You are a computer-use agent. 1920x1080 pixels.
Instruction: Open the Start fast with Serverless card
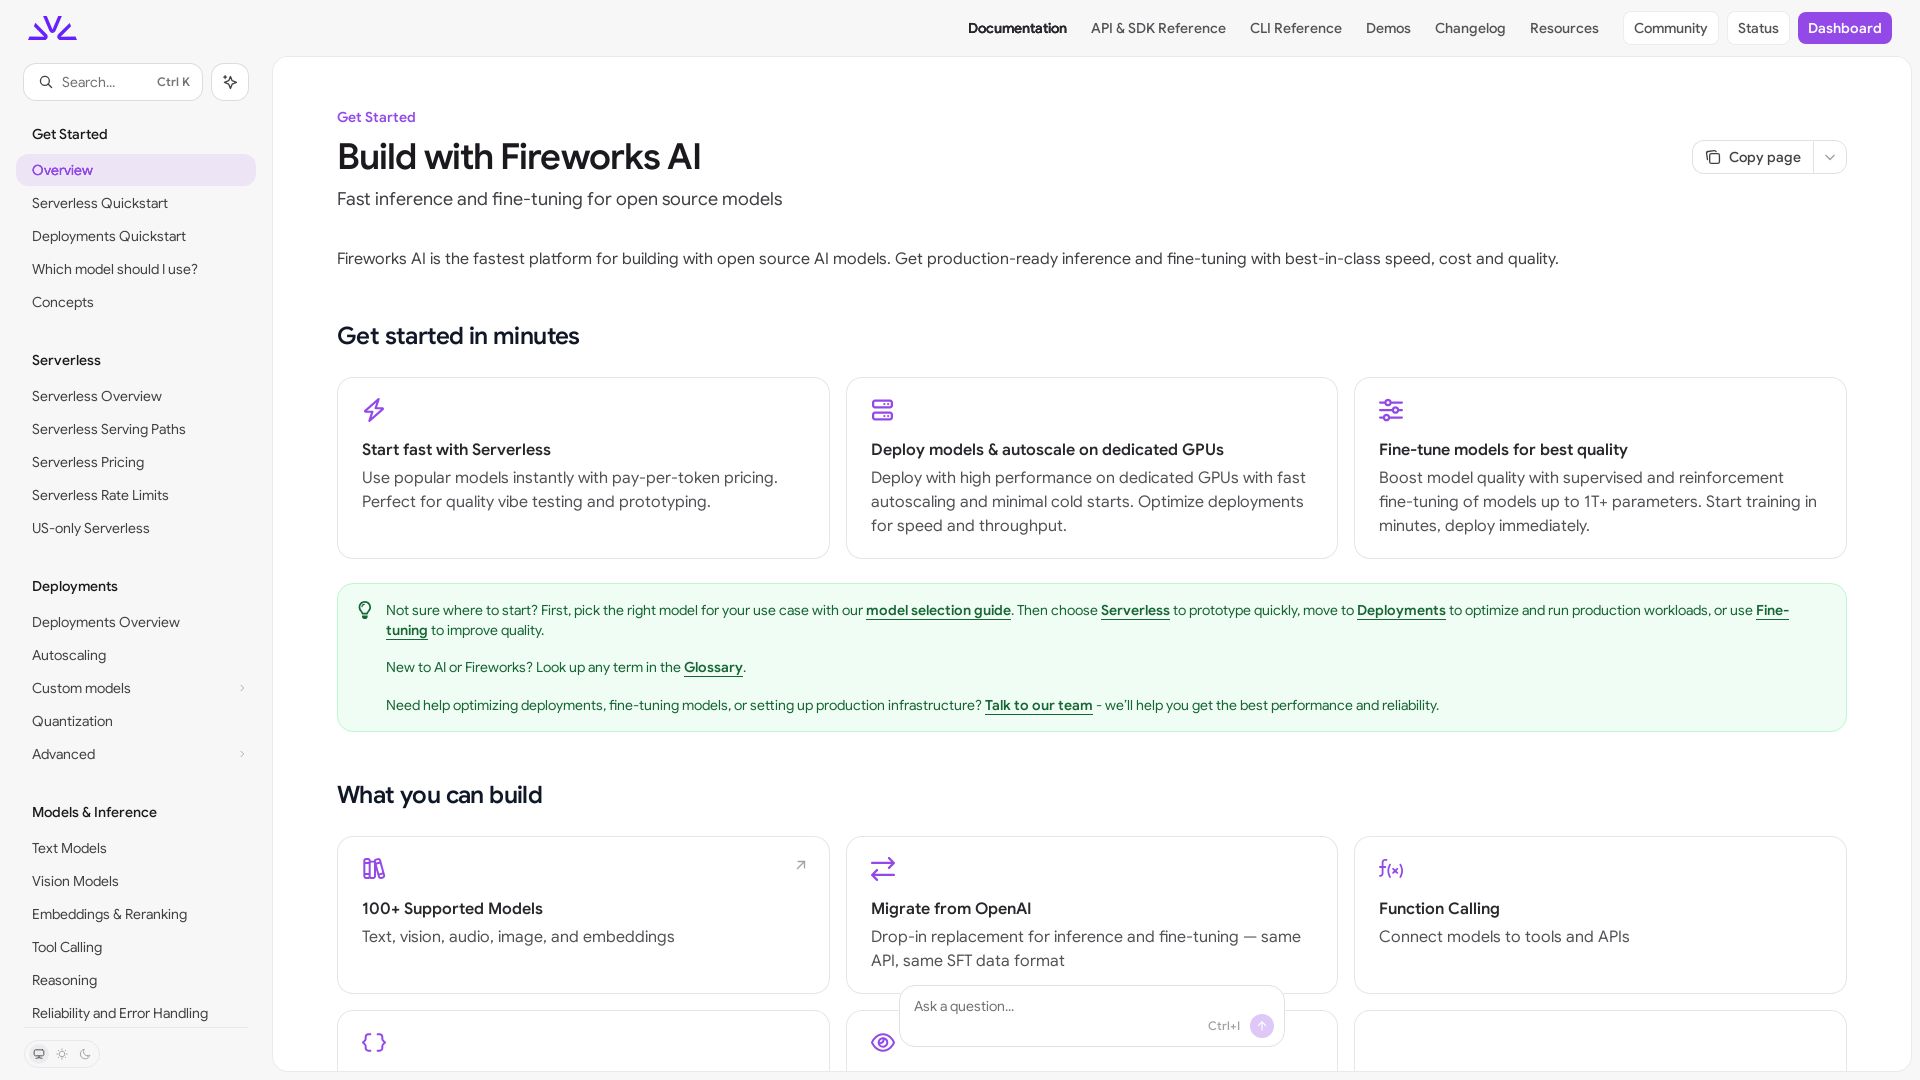[583, 468]
